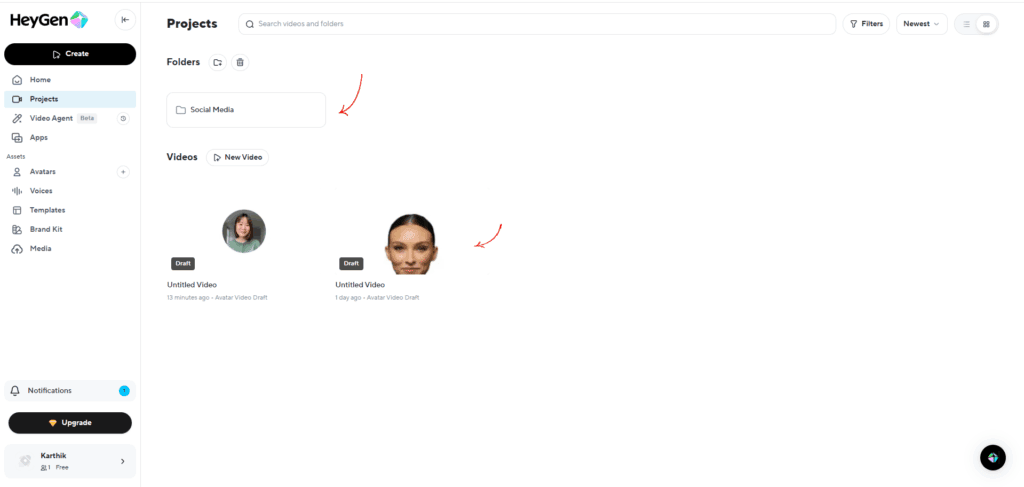Click the Free plan label under Karthik
The image size is (1024, 487).
[x=62, y=467]
